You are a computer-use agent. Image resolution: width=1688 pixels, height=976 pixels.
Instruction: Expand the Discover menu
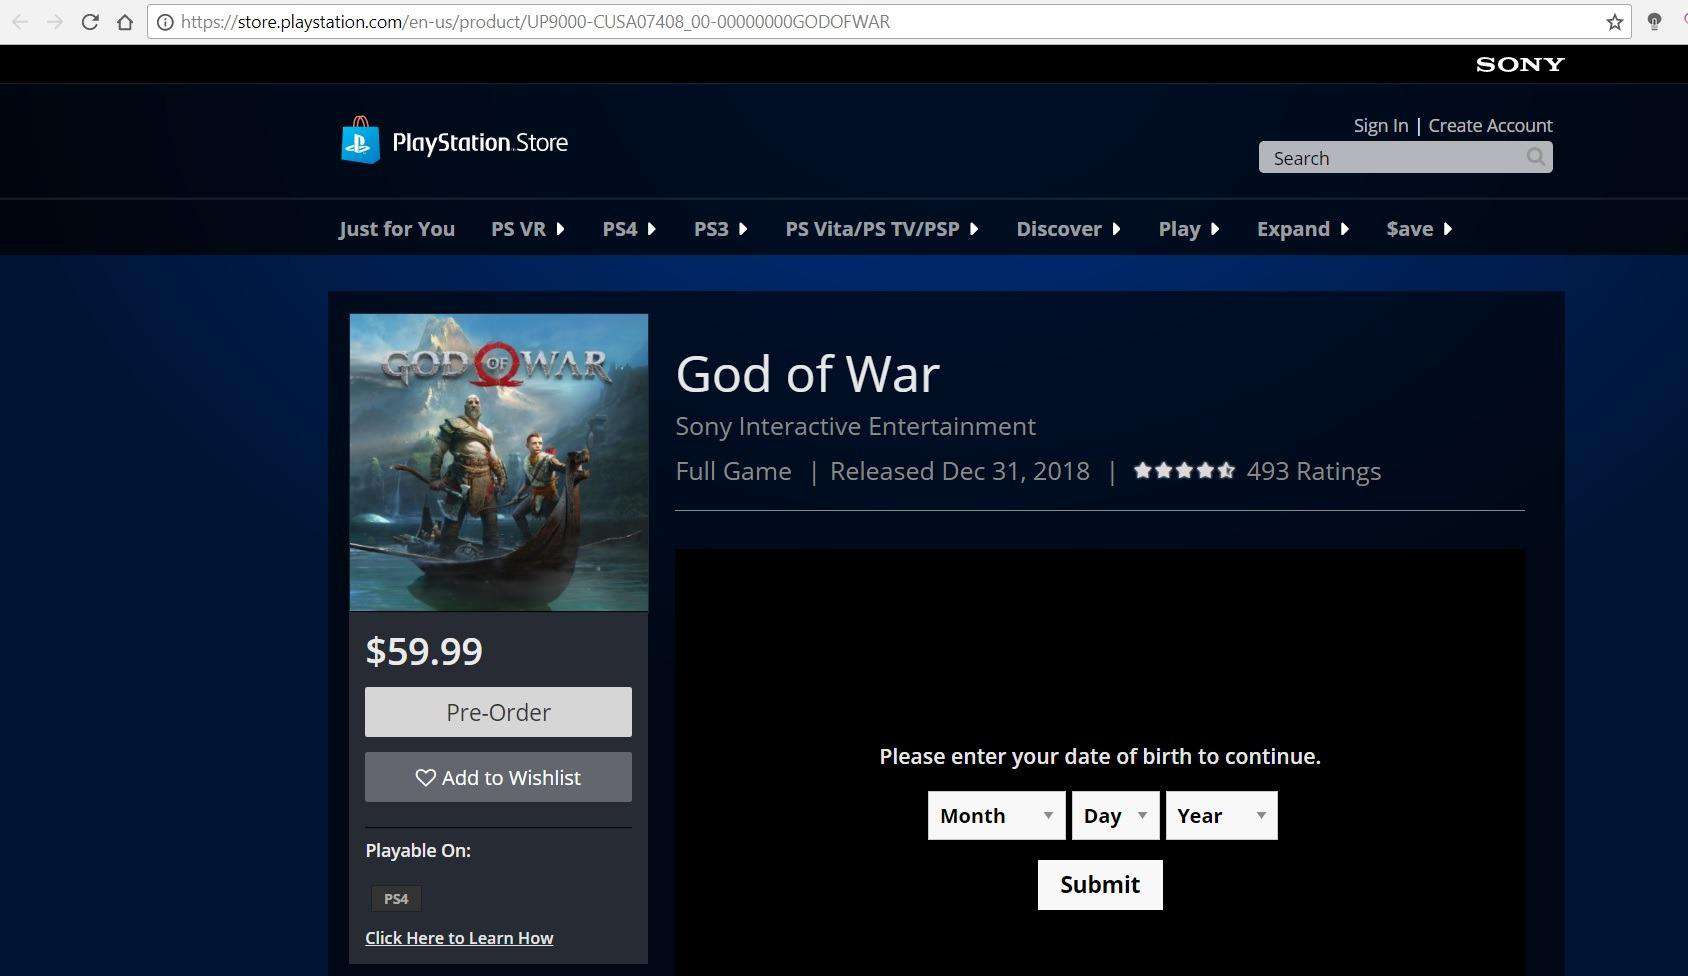coord(1068,229)
